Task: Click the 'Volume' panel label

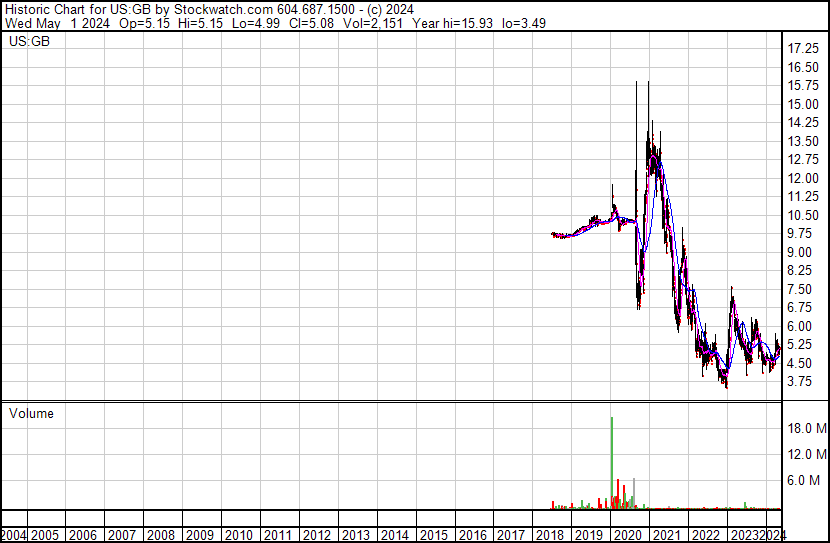Action: pyautogui.click(x=31, y=413)
